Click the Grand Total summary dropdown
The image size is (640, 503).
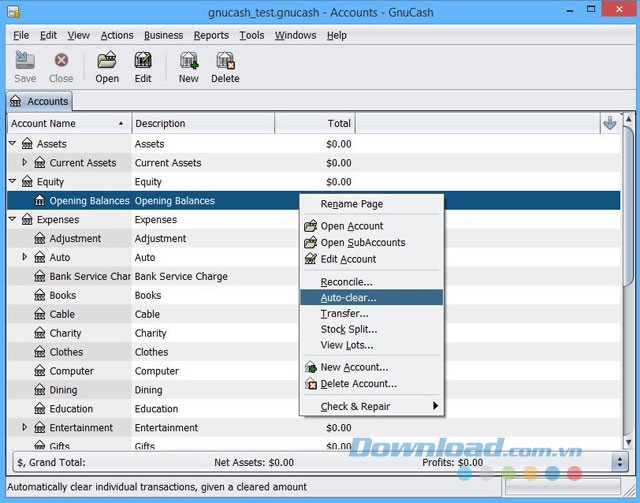[x=619, y=462]
